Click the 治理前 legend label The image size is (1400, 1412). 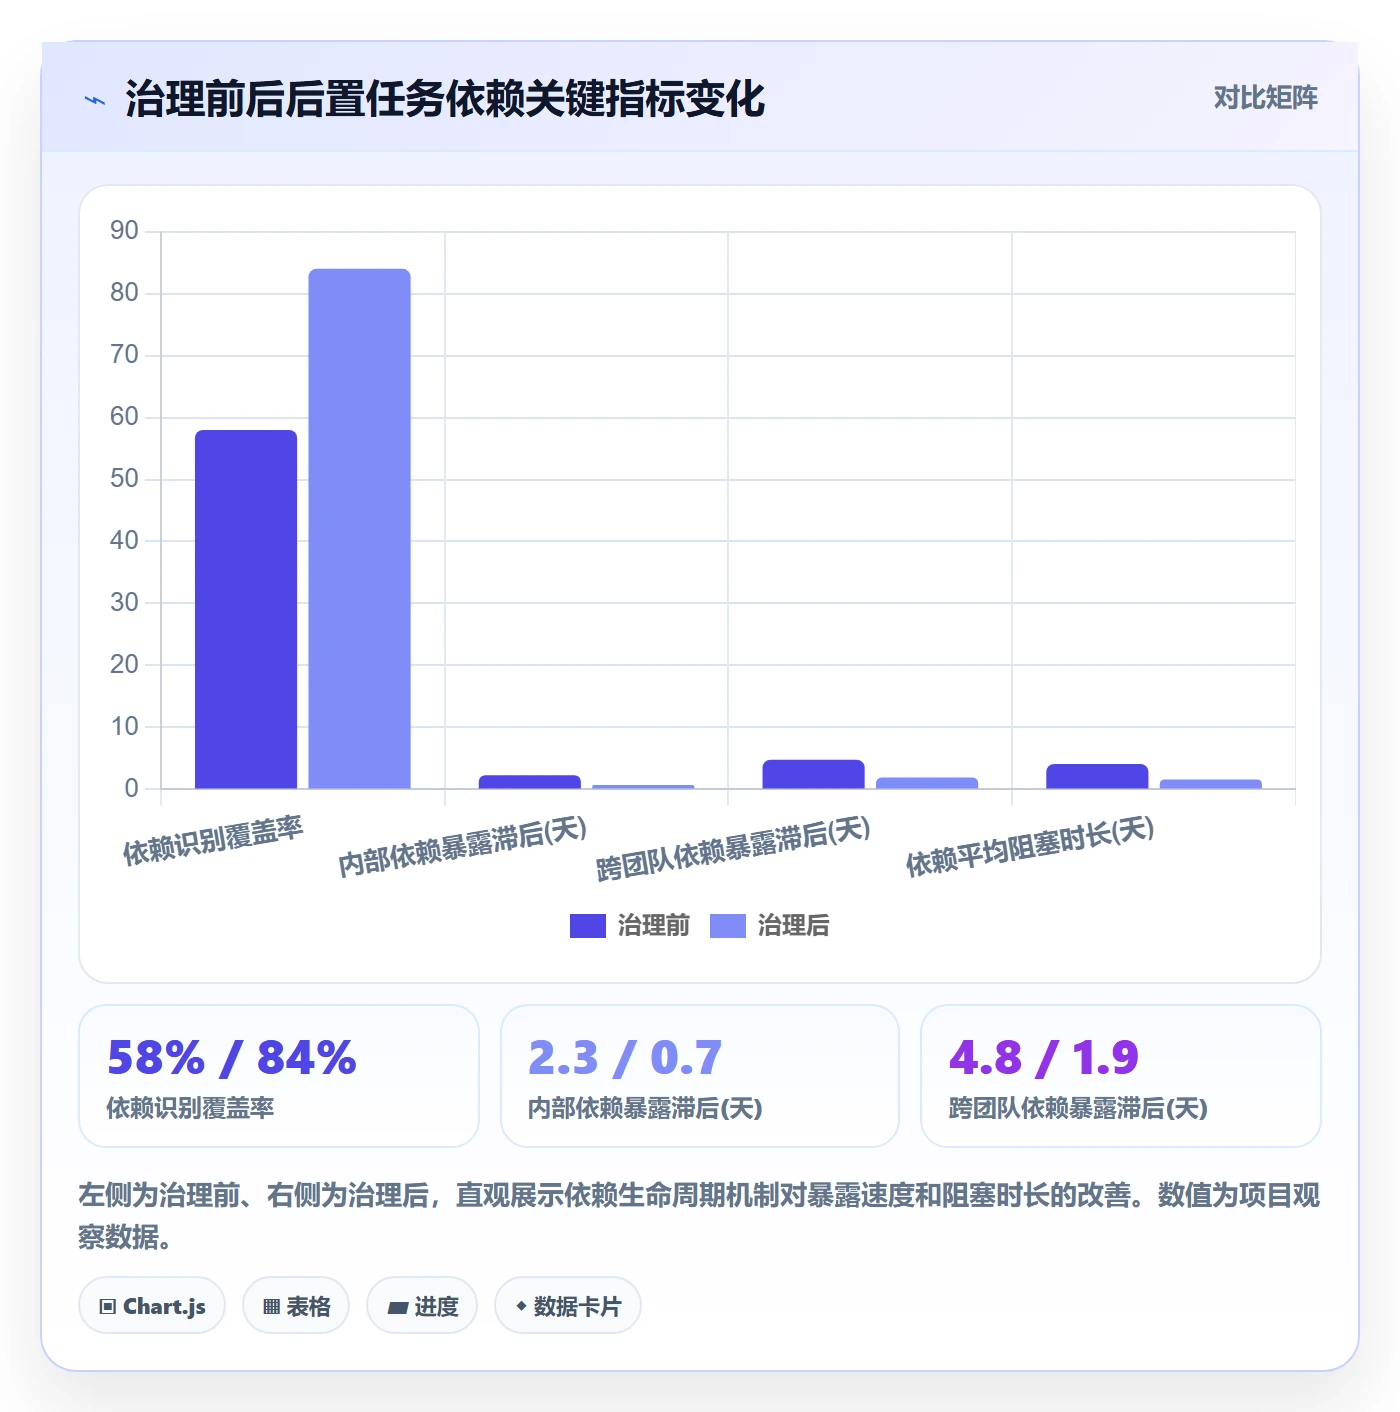click(654, 926)
